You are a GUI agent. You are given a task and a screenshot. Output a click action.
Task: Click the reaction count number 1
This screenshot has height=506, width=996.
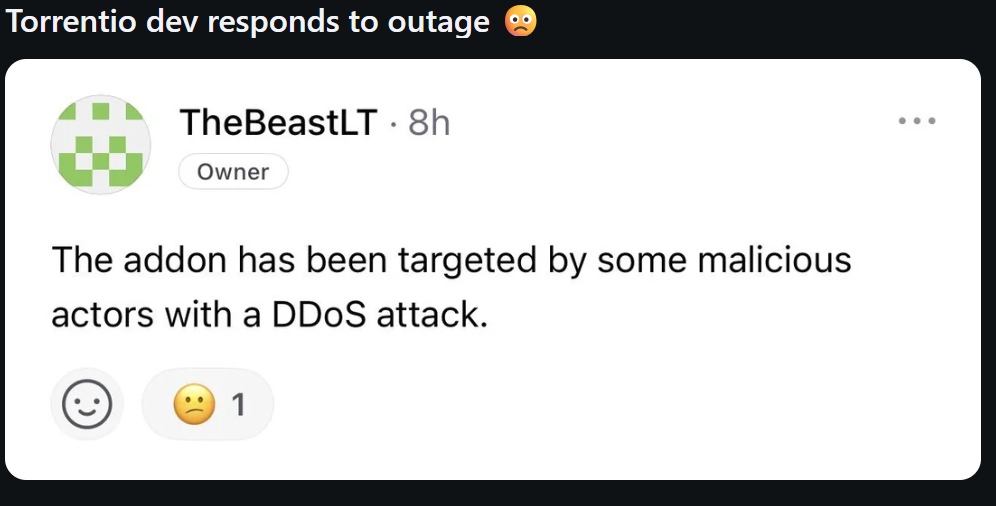pos(238,404)
